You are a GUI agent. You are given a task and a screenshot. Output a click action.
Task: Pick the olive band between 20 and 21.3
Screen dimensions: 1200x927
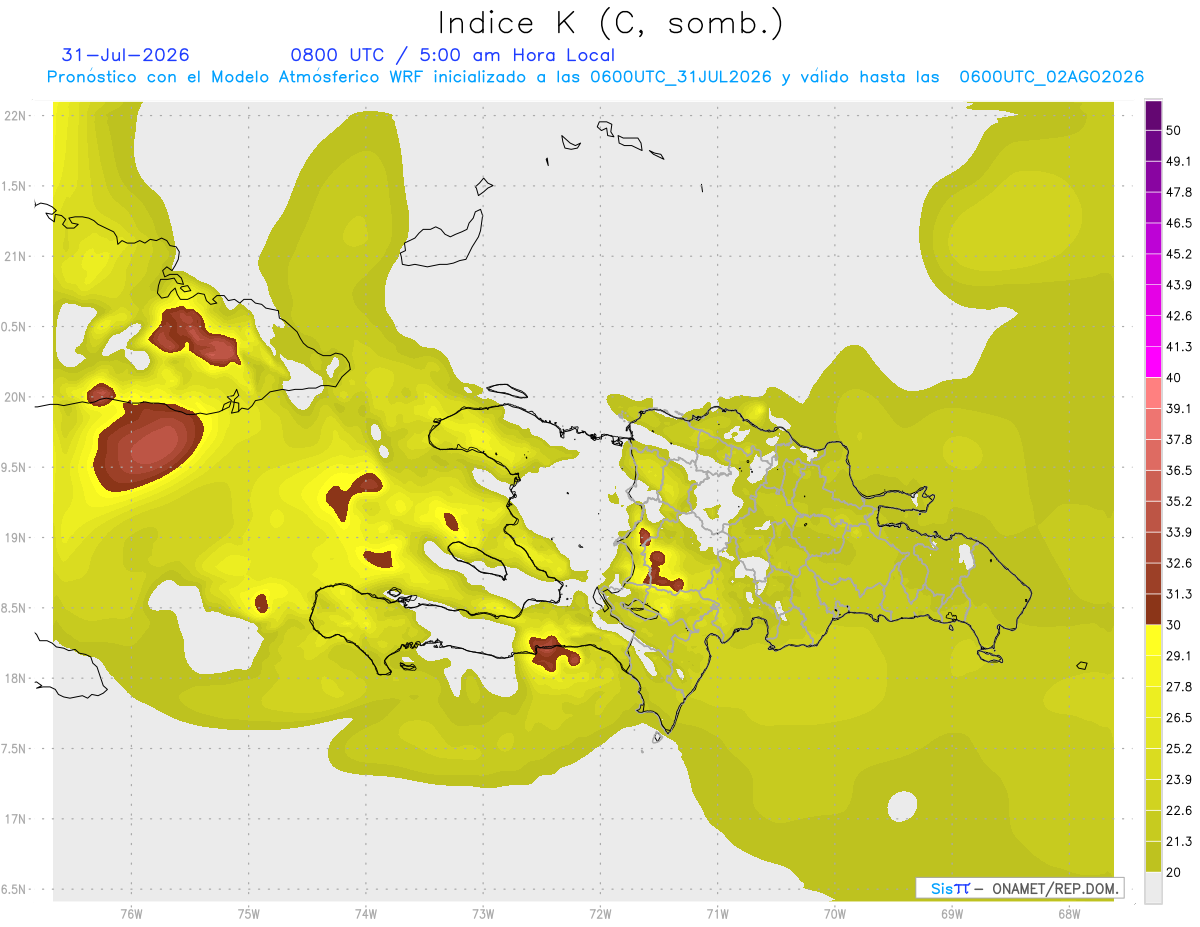tap(1153, 856)
